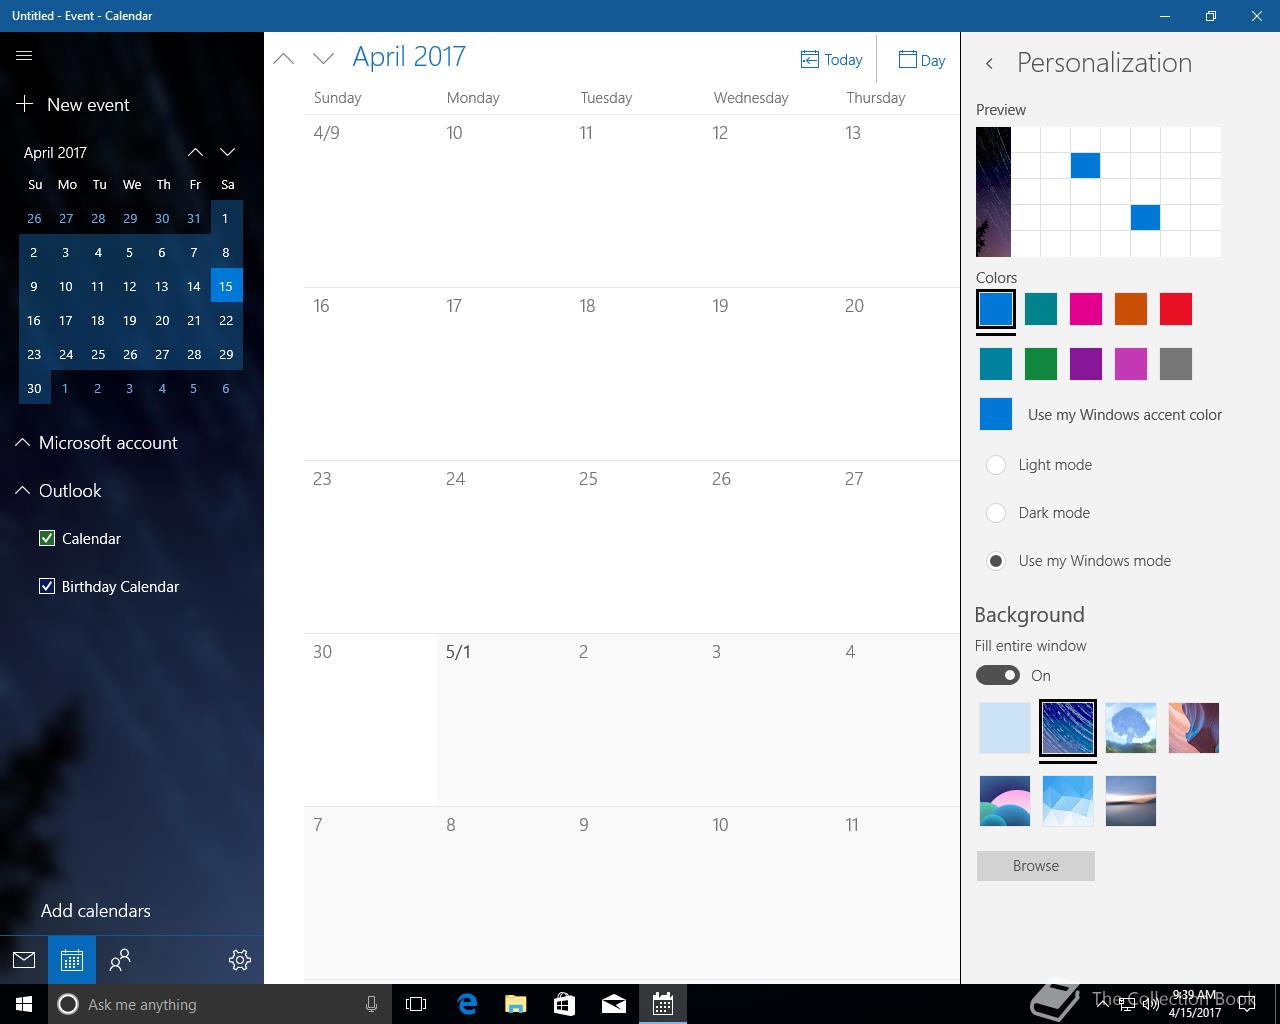Open Mail app from taskbar
This screenshot has width=1280, height=1024.
tap(614, 1004)
